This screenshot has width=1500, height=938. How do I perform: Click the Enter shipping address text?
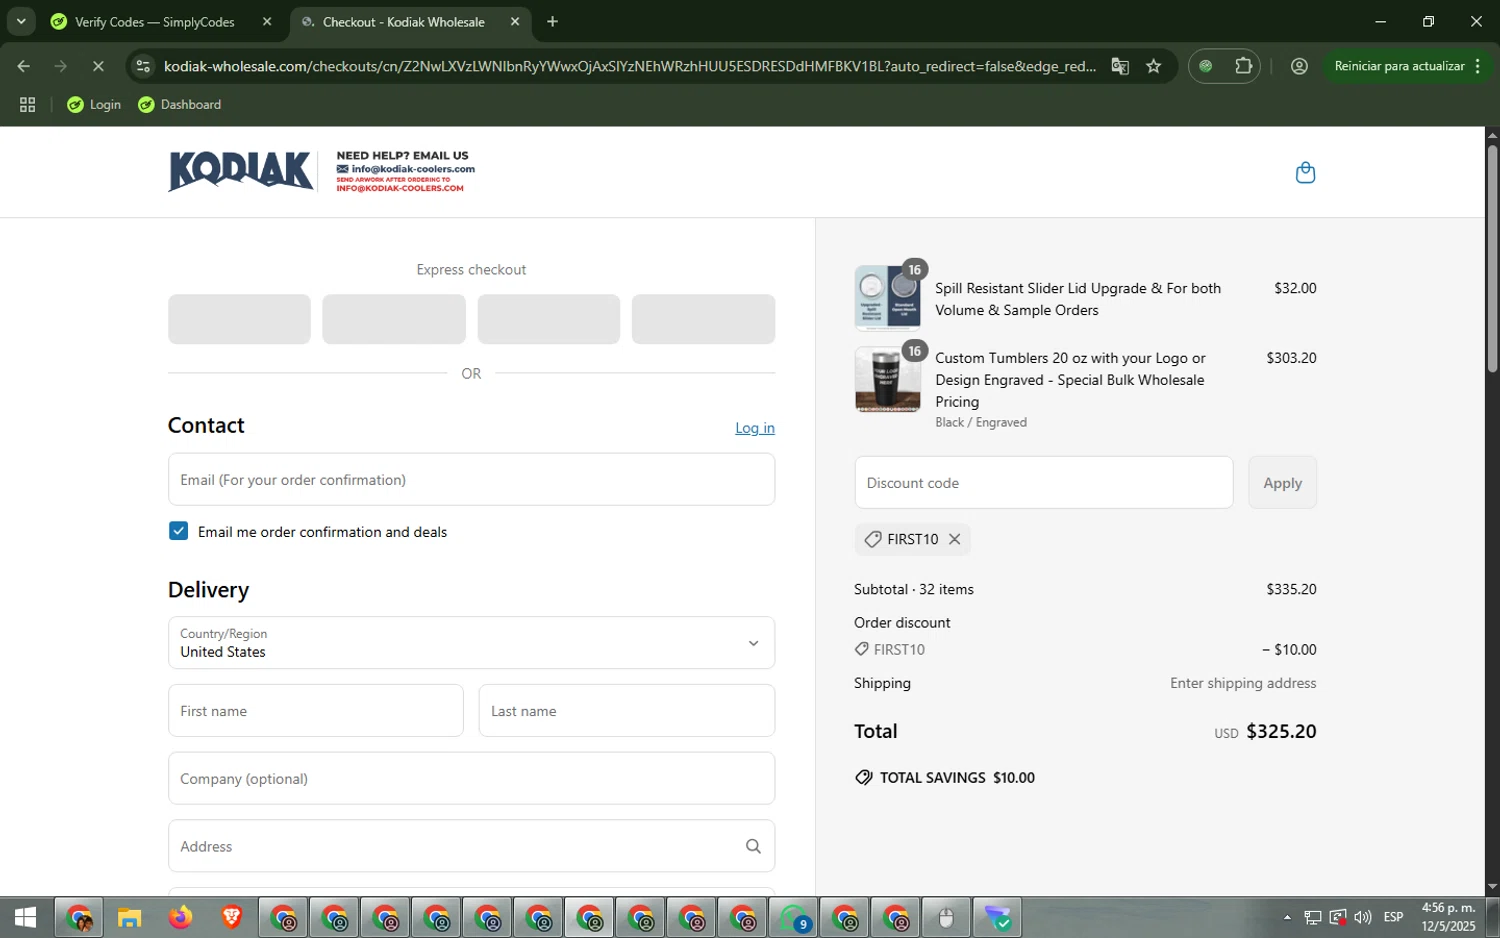coord(1243,683)
